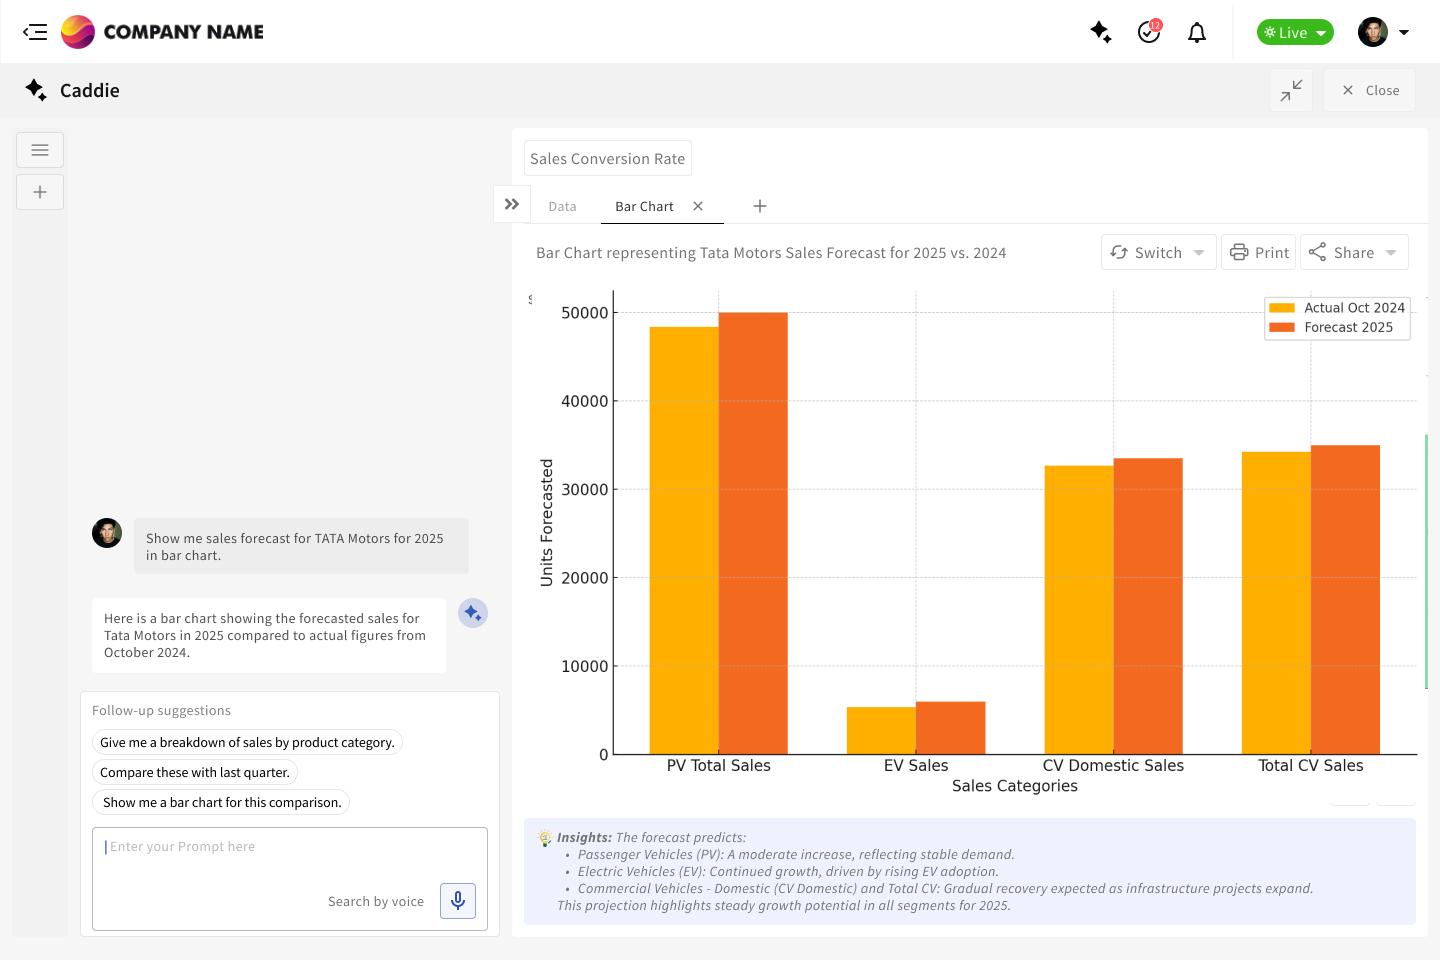Minimize the Caddie panel with shrink arrows
This screenshot has height=960, width=1440.
[x=1291, y=90]
